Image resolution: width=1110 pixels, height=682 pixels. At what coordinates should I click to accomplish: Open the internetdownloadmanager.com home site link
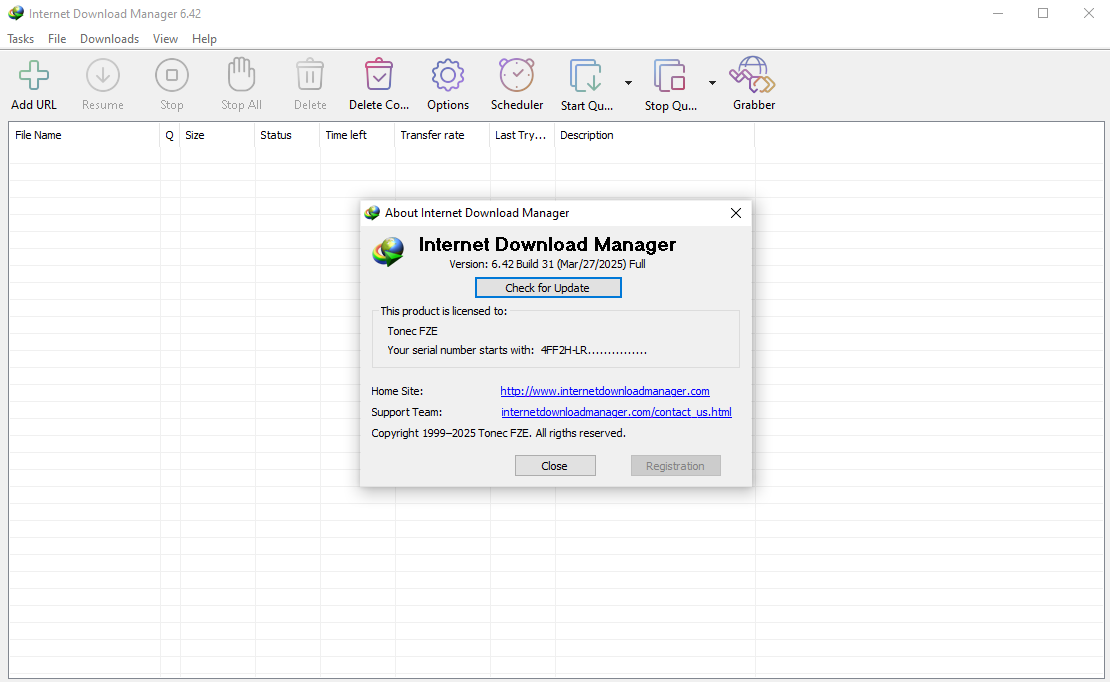[x=604, y=391]
